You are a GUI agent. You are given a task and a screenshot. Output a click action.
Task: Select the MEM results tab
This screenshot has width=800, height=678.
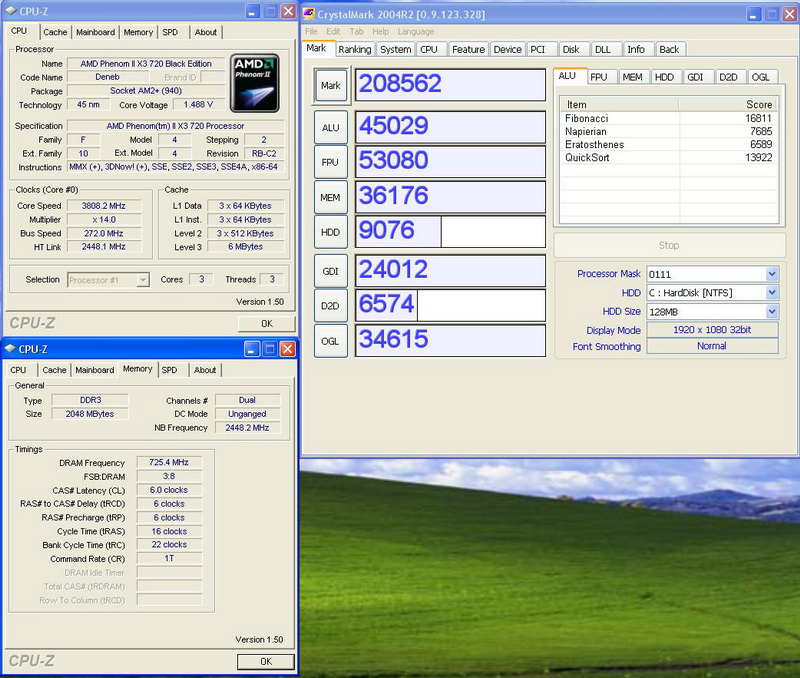[x=632, y=76]
